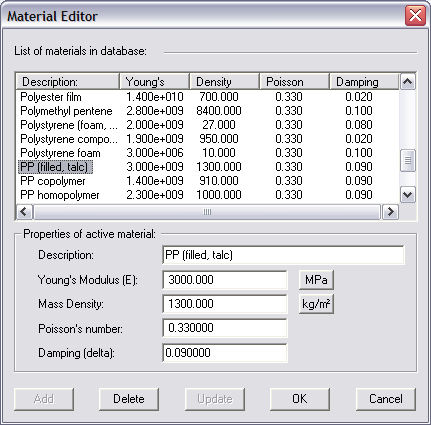Confirm with the OK button
Image resolution: width=431 pixels, height=425 pixels.
click(300, 399)
